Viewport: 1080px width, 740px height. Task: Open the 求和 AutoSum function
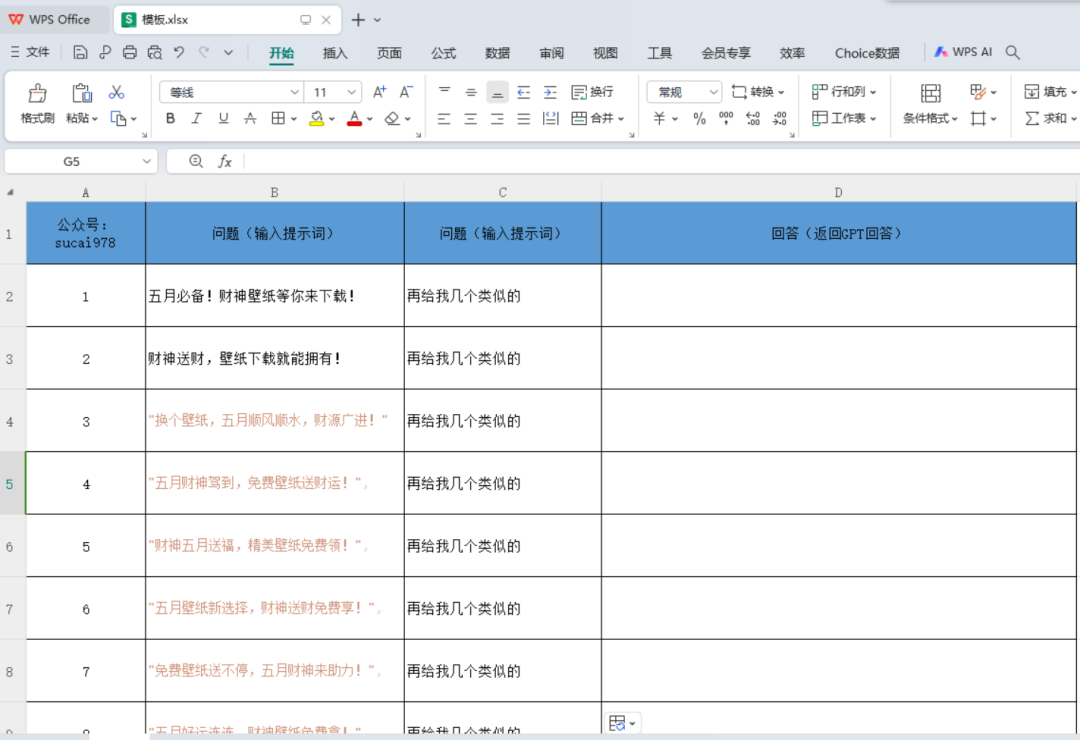point(1052,118)
